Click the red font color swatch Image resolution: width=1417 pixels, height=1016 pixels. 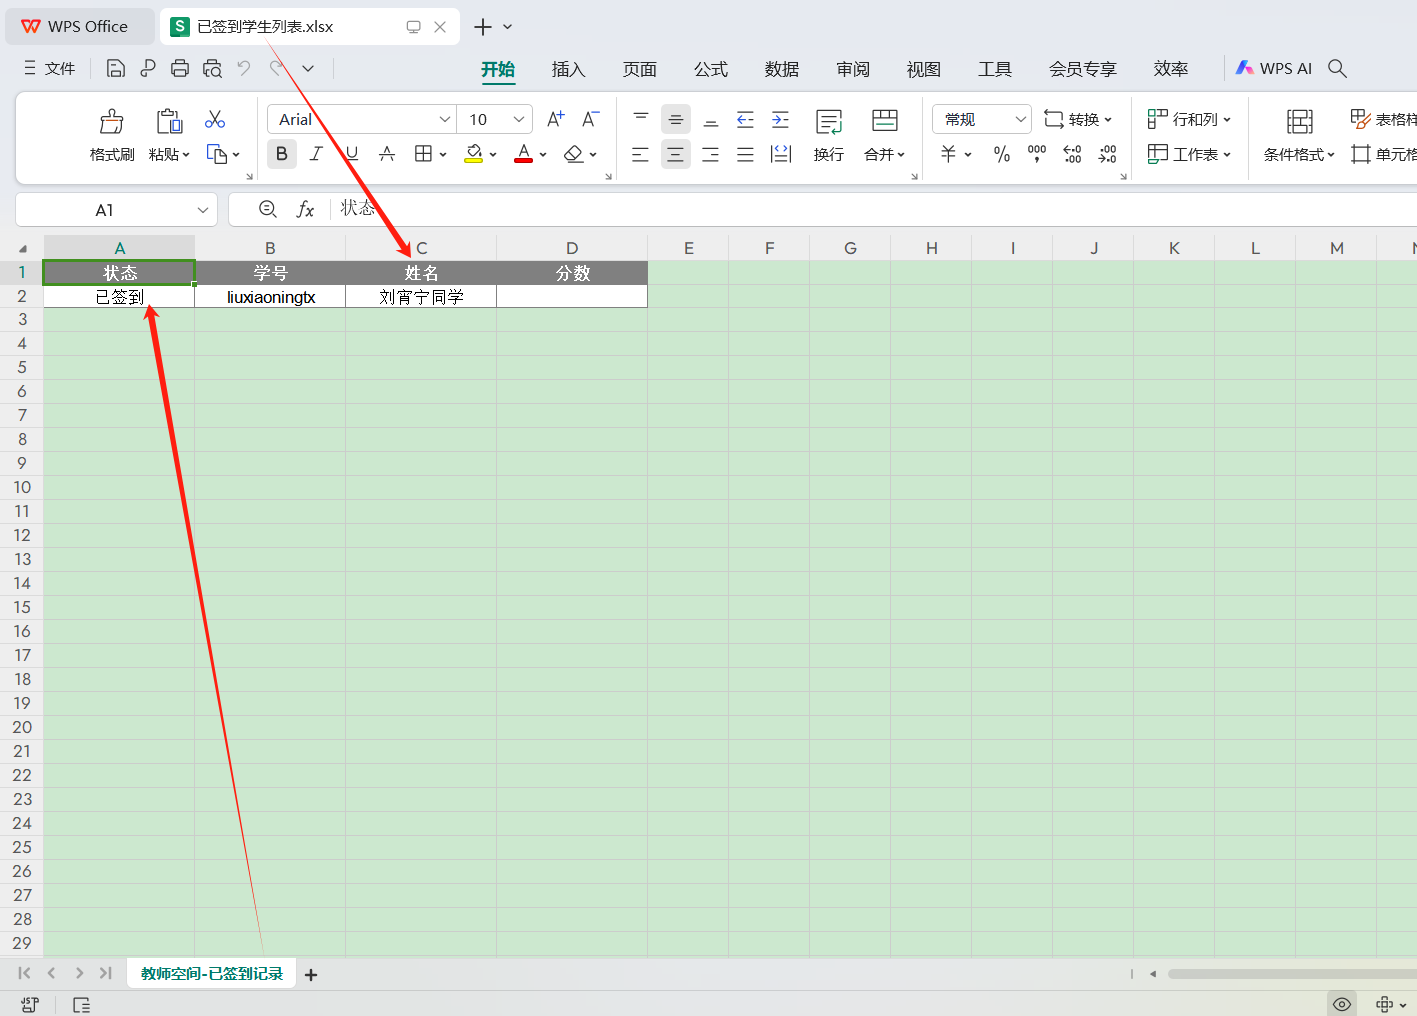[523, 154]
